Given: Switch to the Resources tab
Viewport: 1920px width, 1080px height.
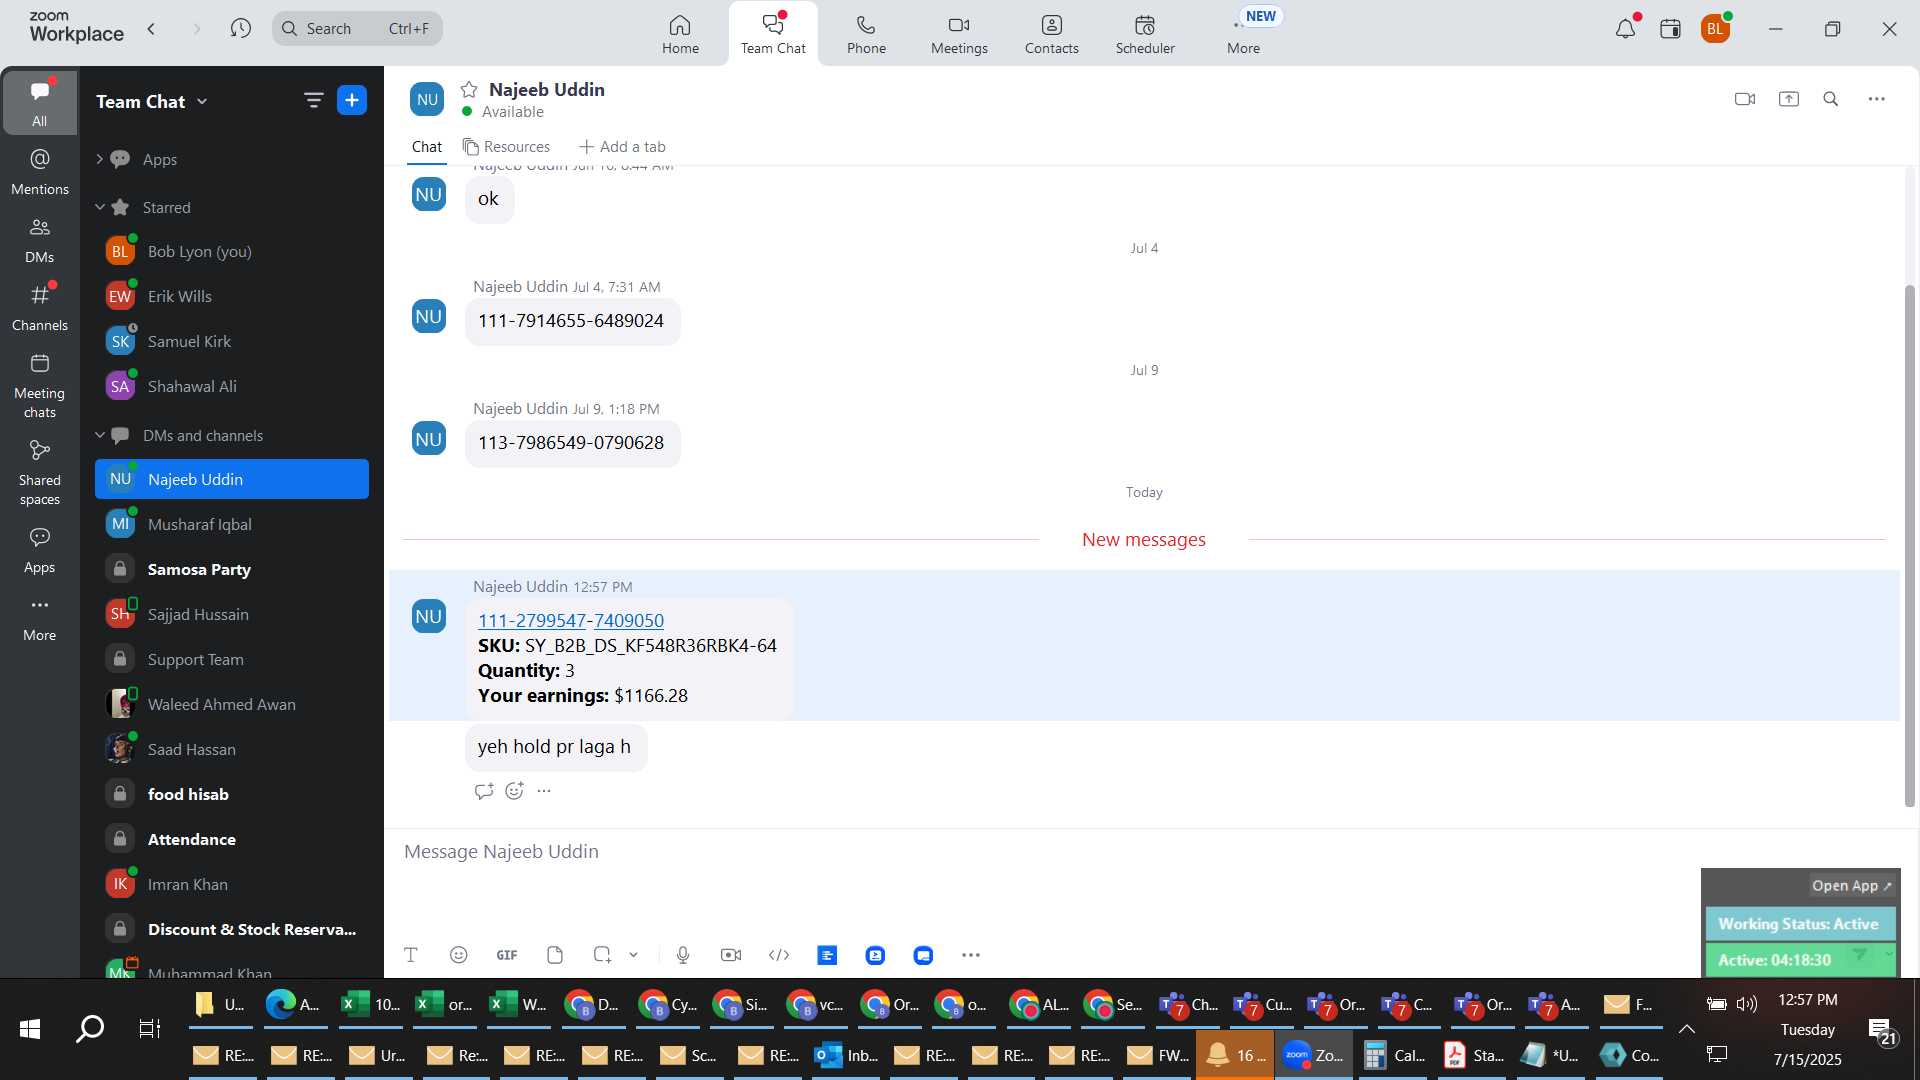Looking at the screenshot, I should [x=506, y=147].
